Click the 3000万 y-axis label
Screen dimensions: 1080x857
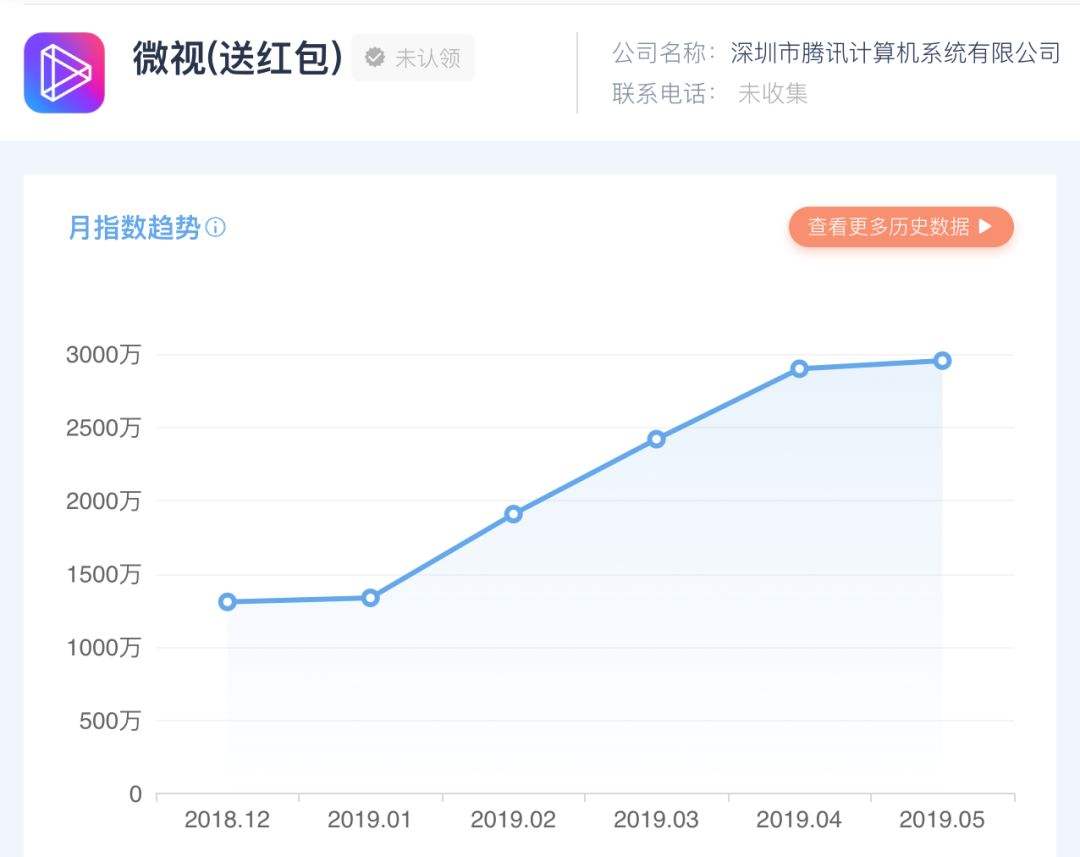pos(103,354)
